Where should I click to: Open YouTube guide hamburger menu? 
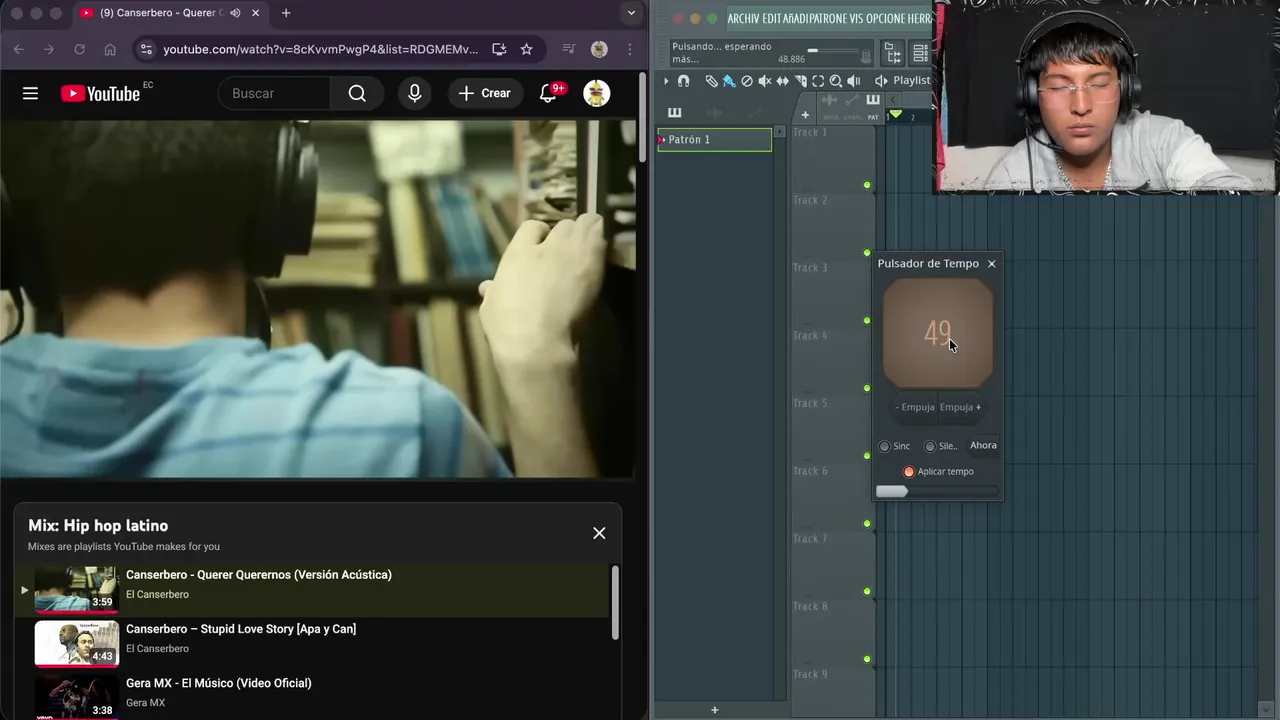tap(30, 93)
